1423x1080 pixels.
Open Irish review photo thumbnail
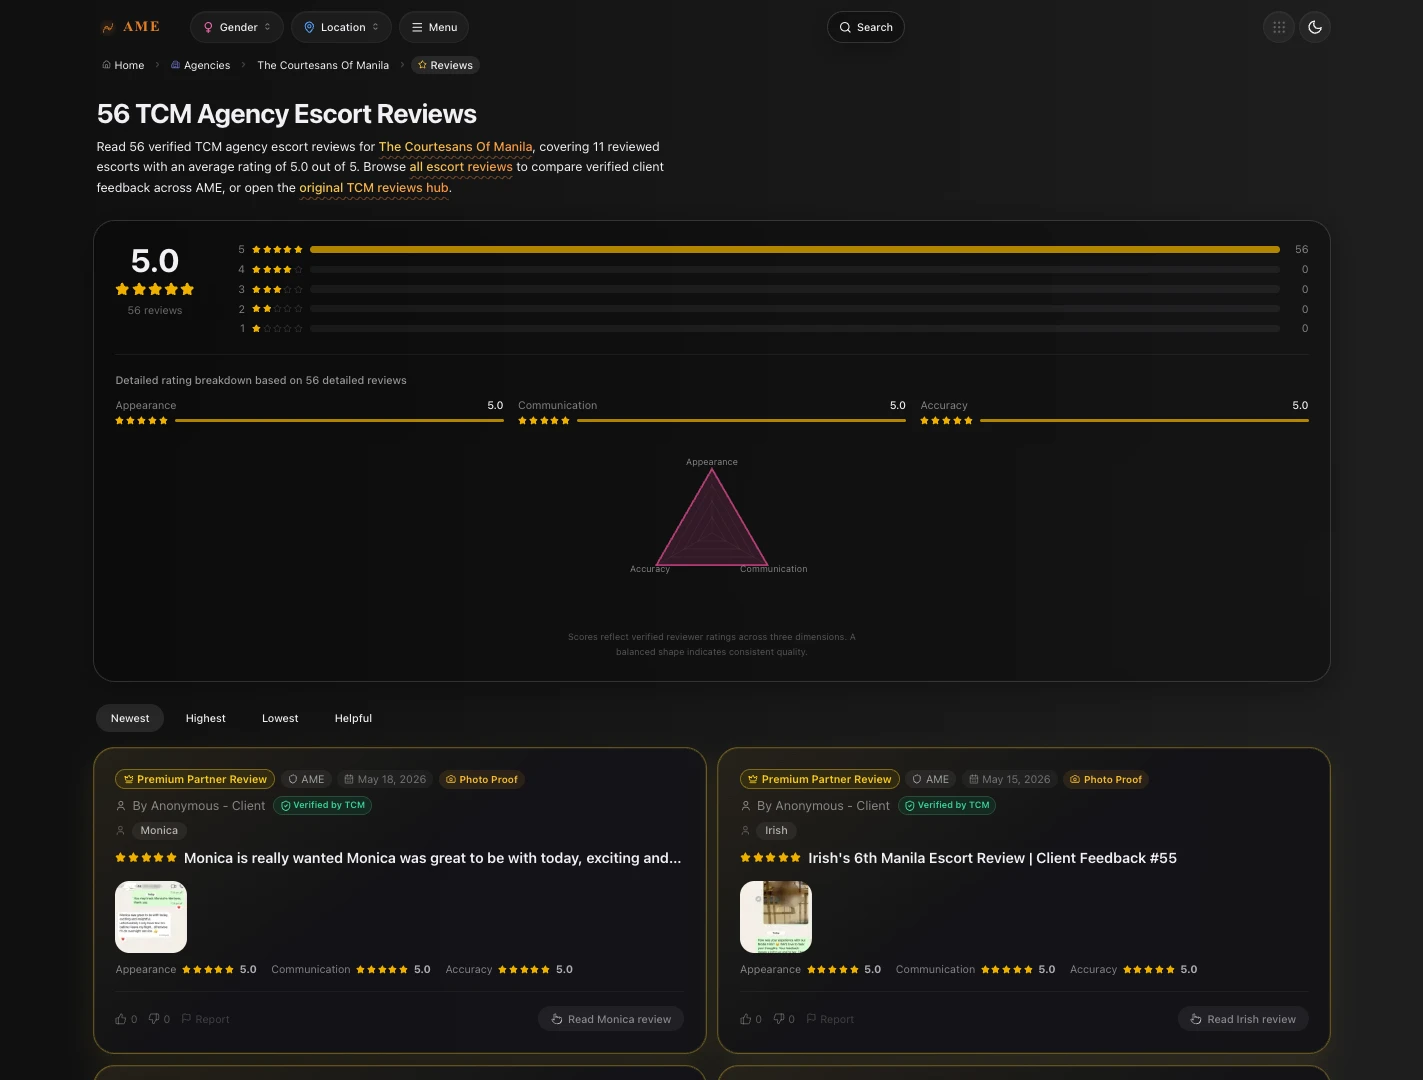pyautogui.click(x=776, y=917)
